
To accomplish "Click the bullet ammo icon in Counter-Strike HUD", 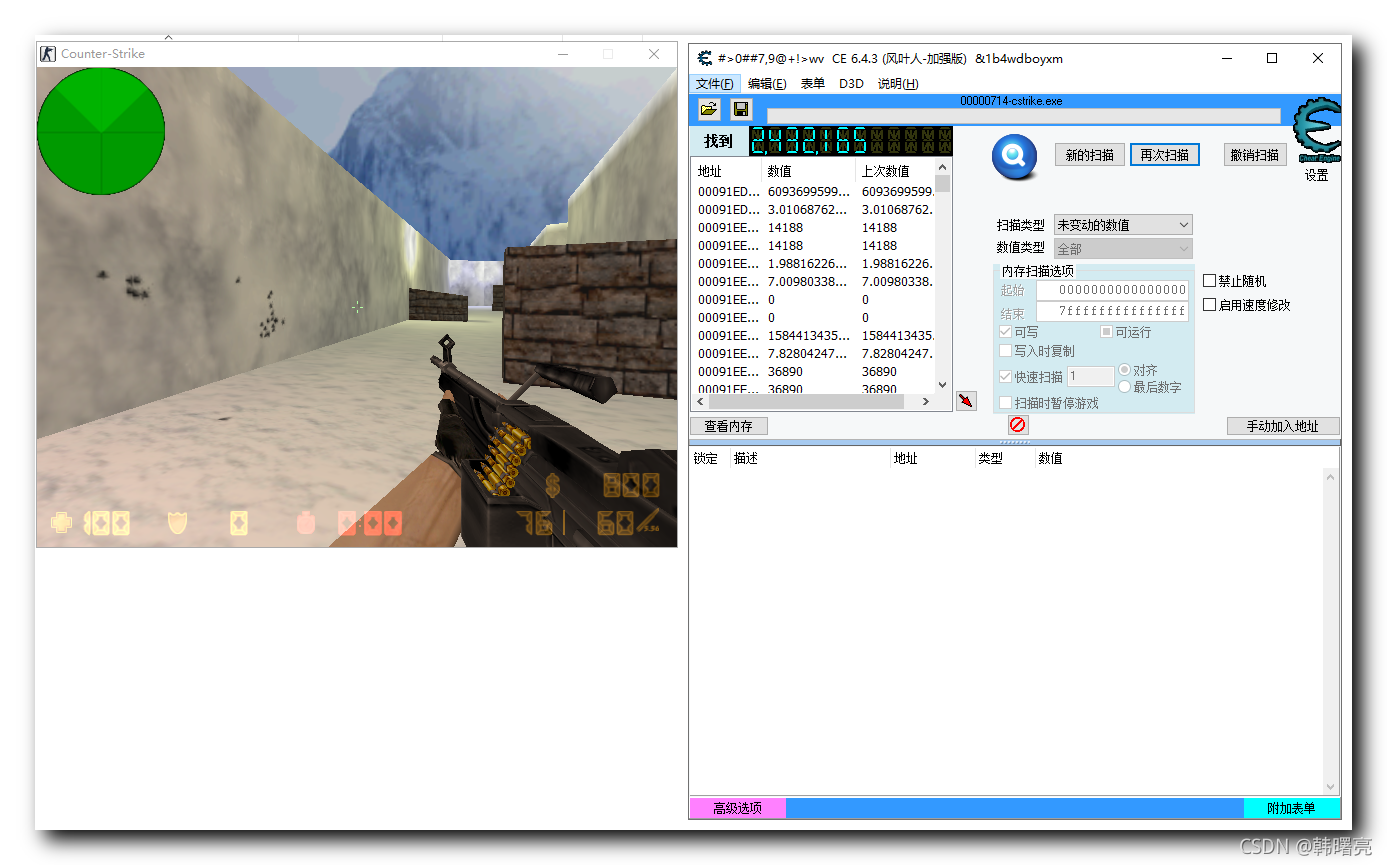I will [x=648, y=521].
